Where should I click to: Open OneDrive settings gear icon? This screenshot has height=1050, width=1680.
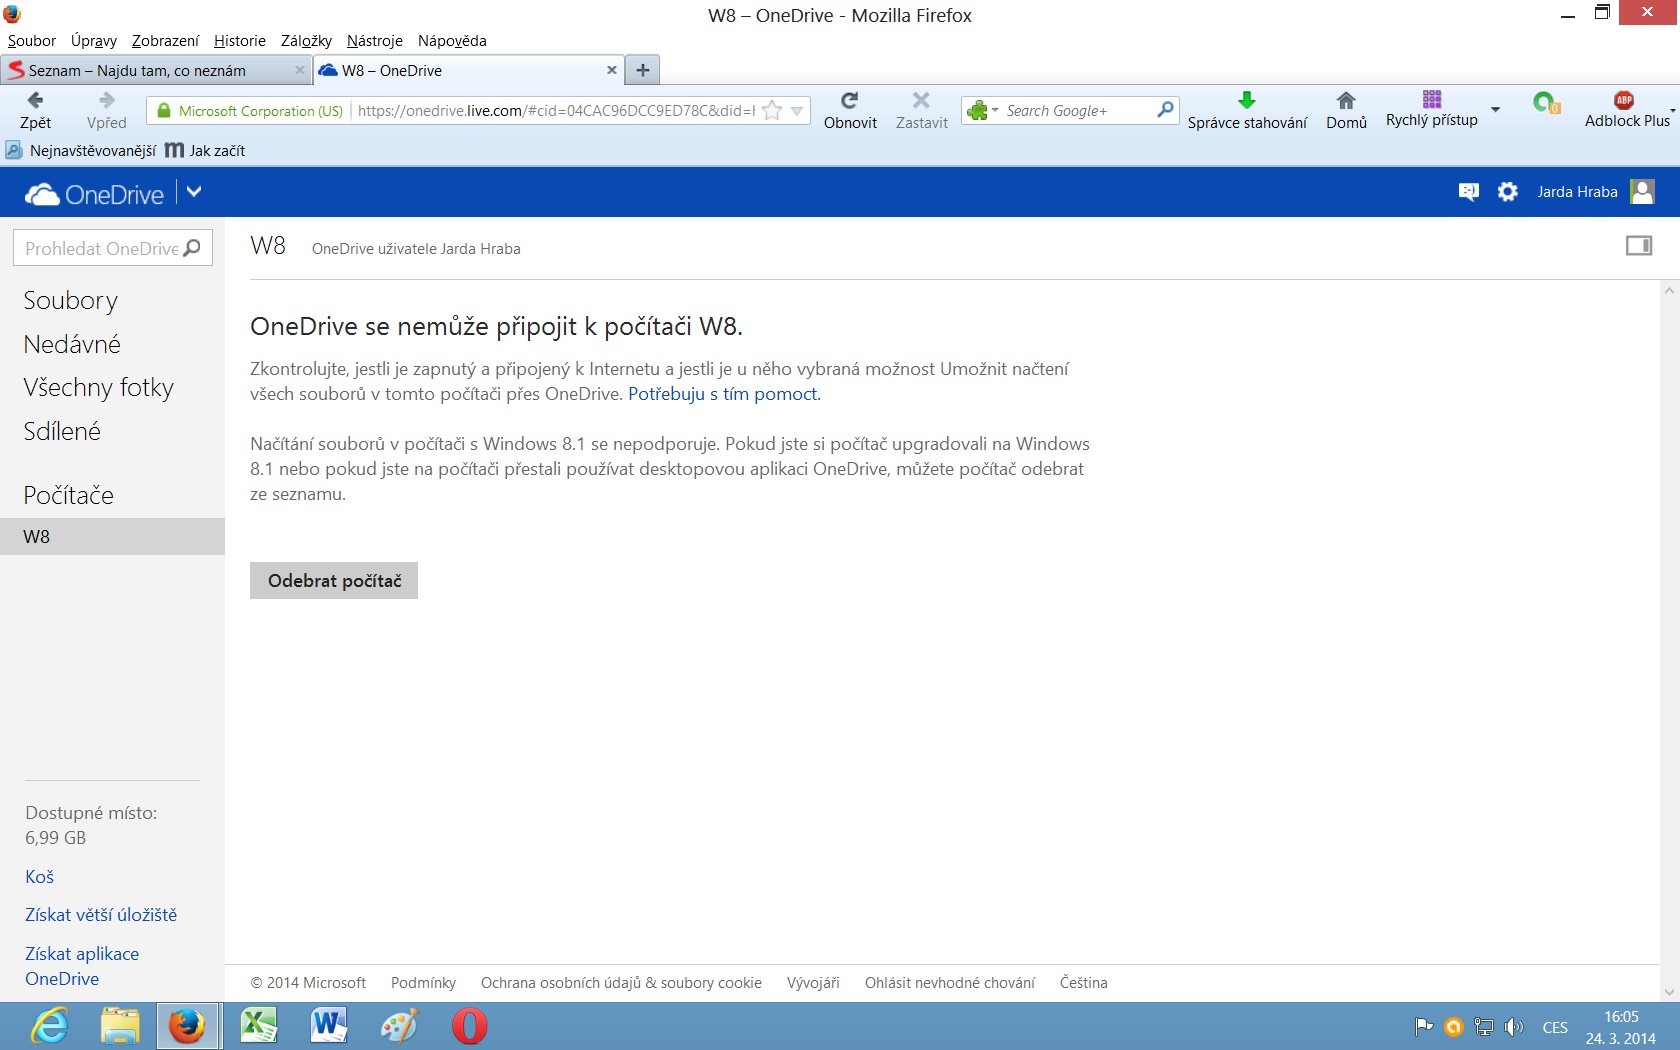(x=1508, y=192)
